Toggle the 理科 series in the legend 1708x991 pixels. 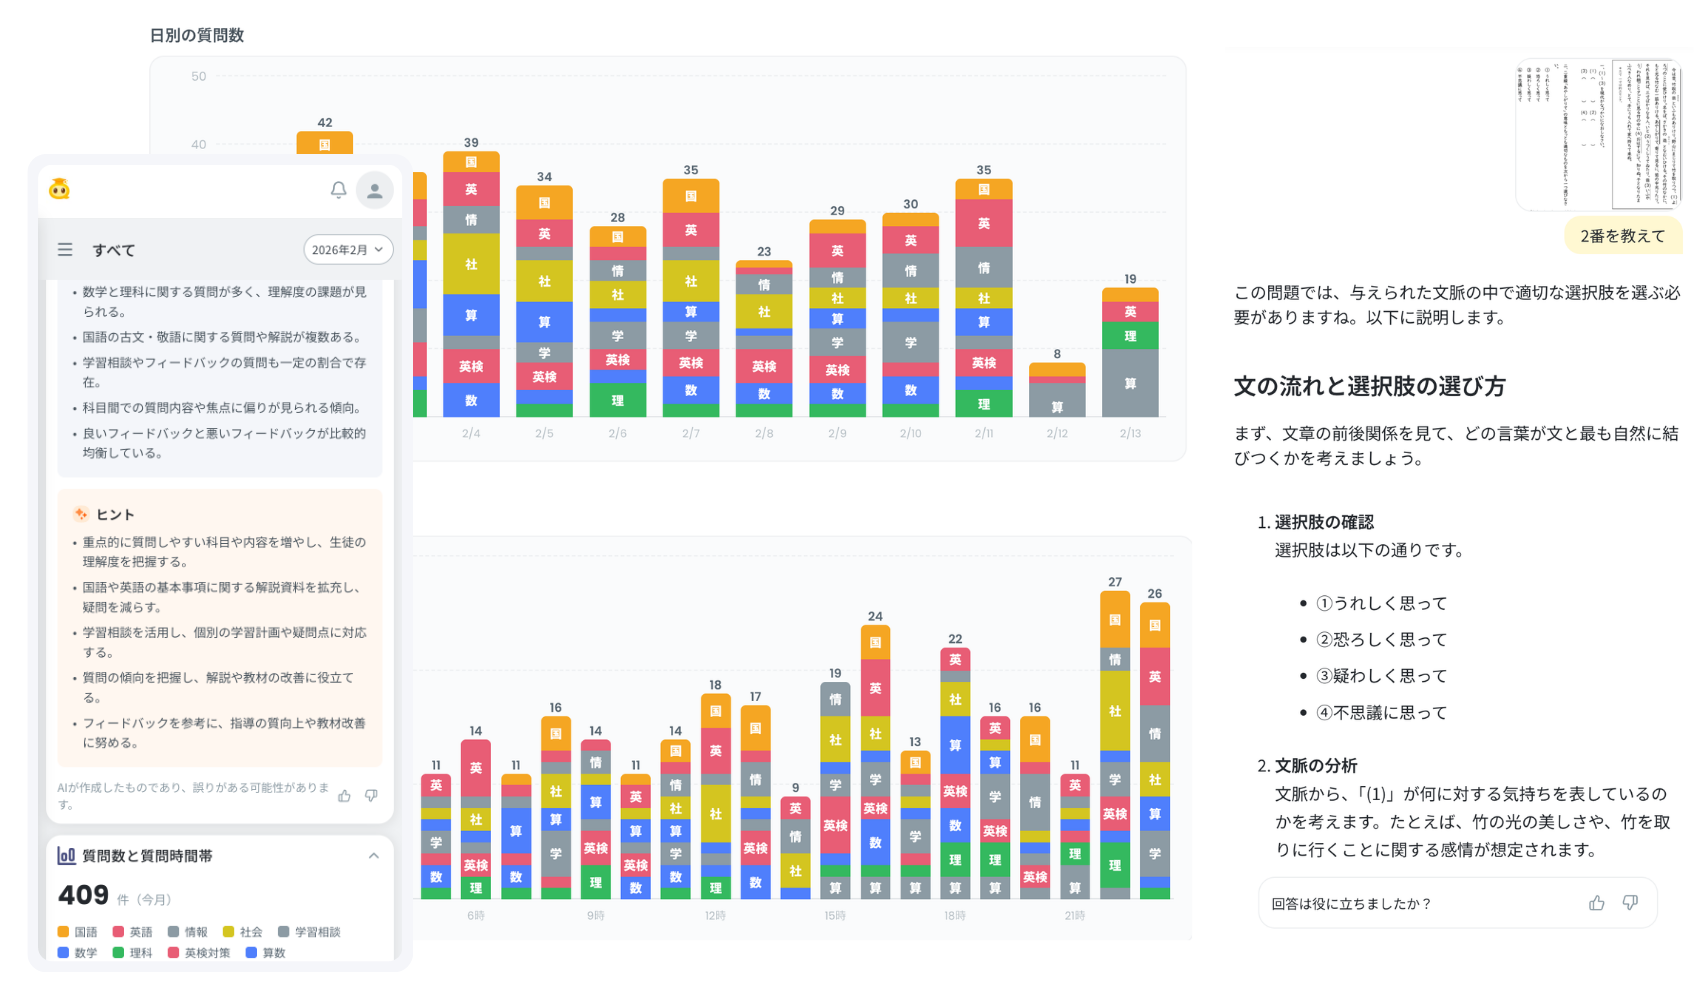(134, 953)
